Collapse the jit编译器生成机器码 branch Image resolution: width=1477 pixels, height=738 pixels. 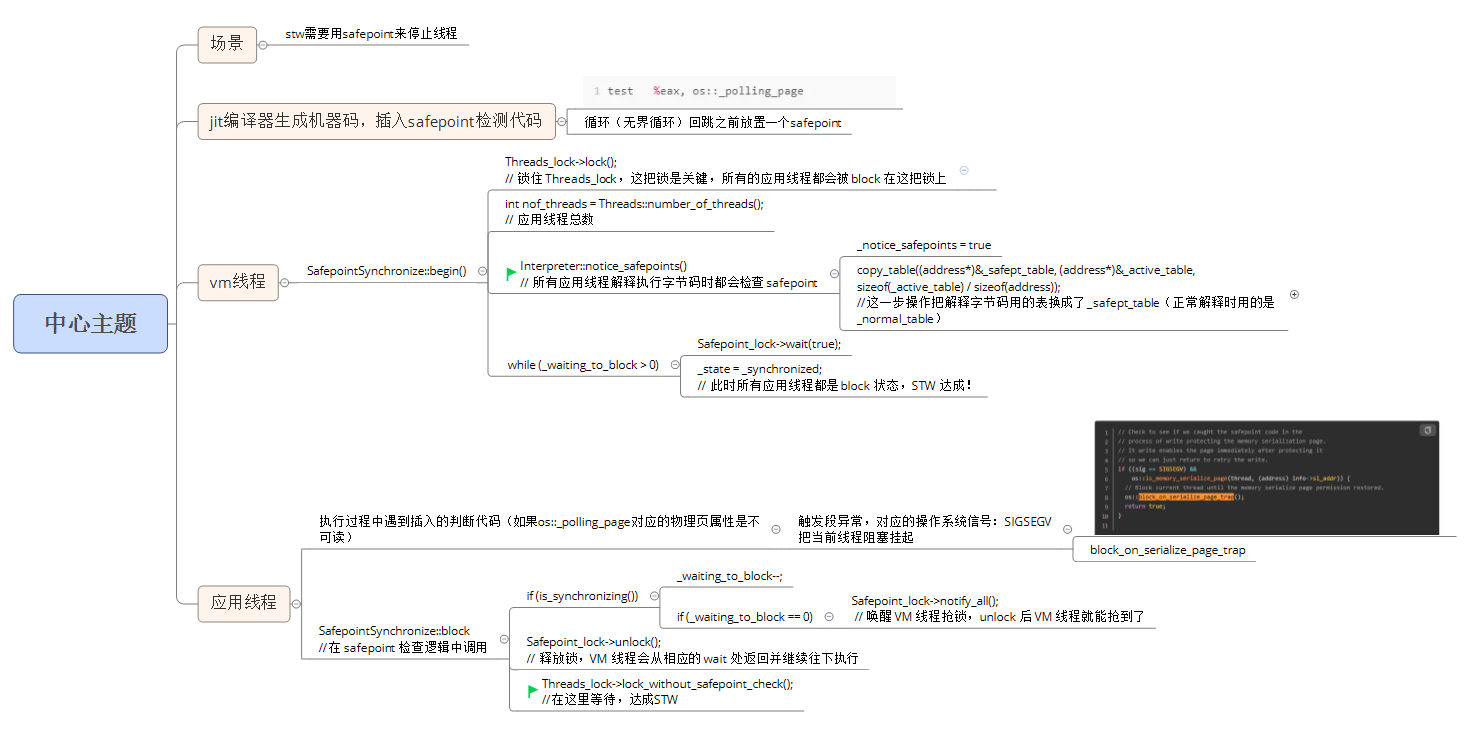(x=561, y=121)
